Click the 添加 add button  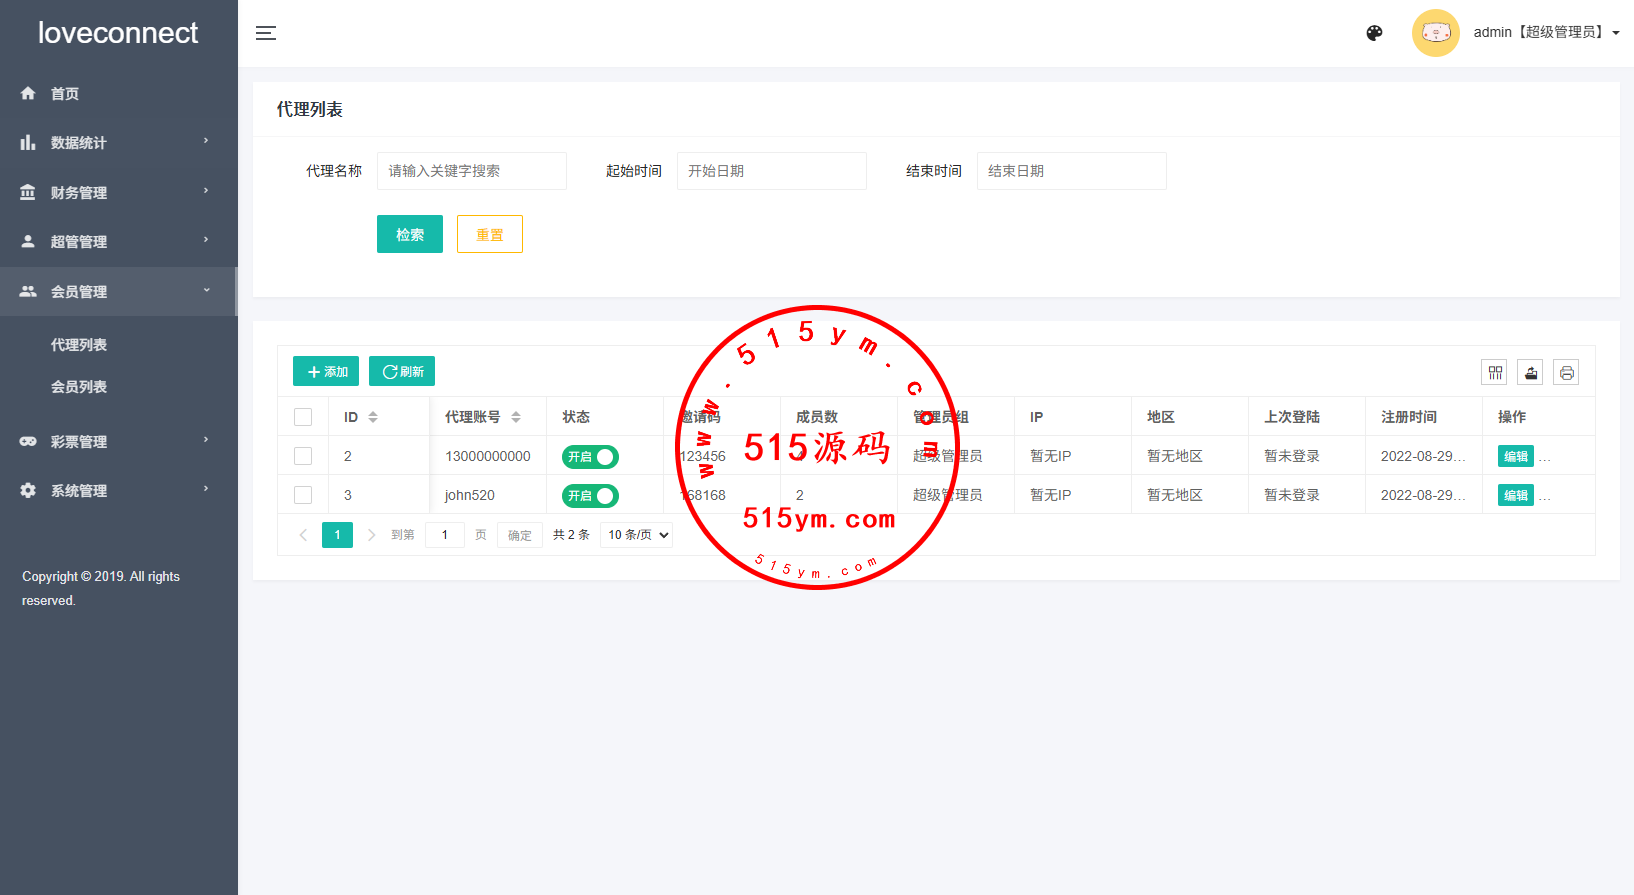coord(326,372)
